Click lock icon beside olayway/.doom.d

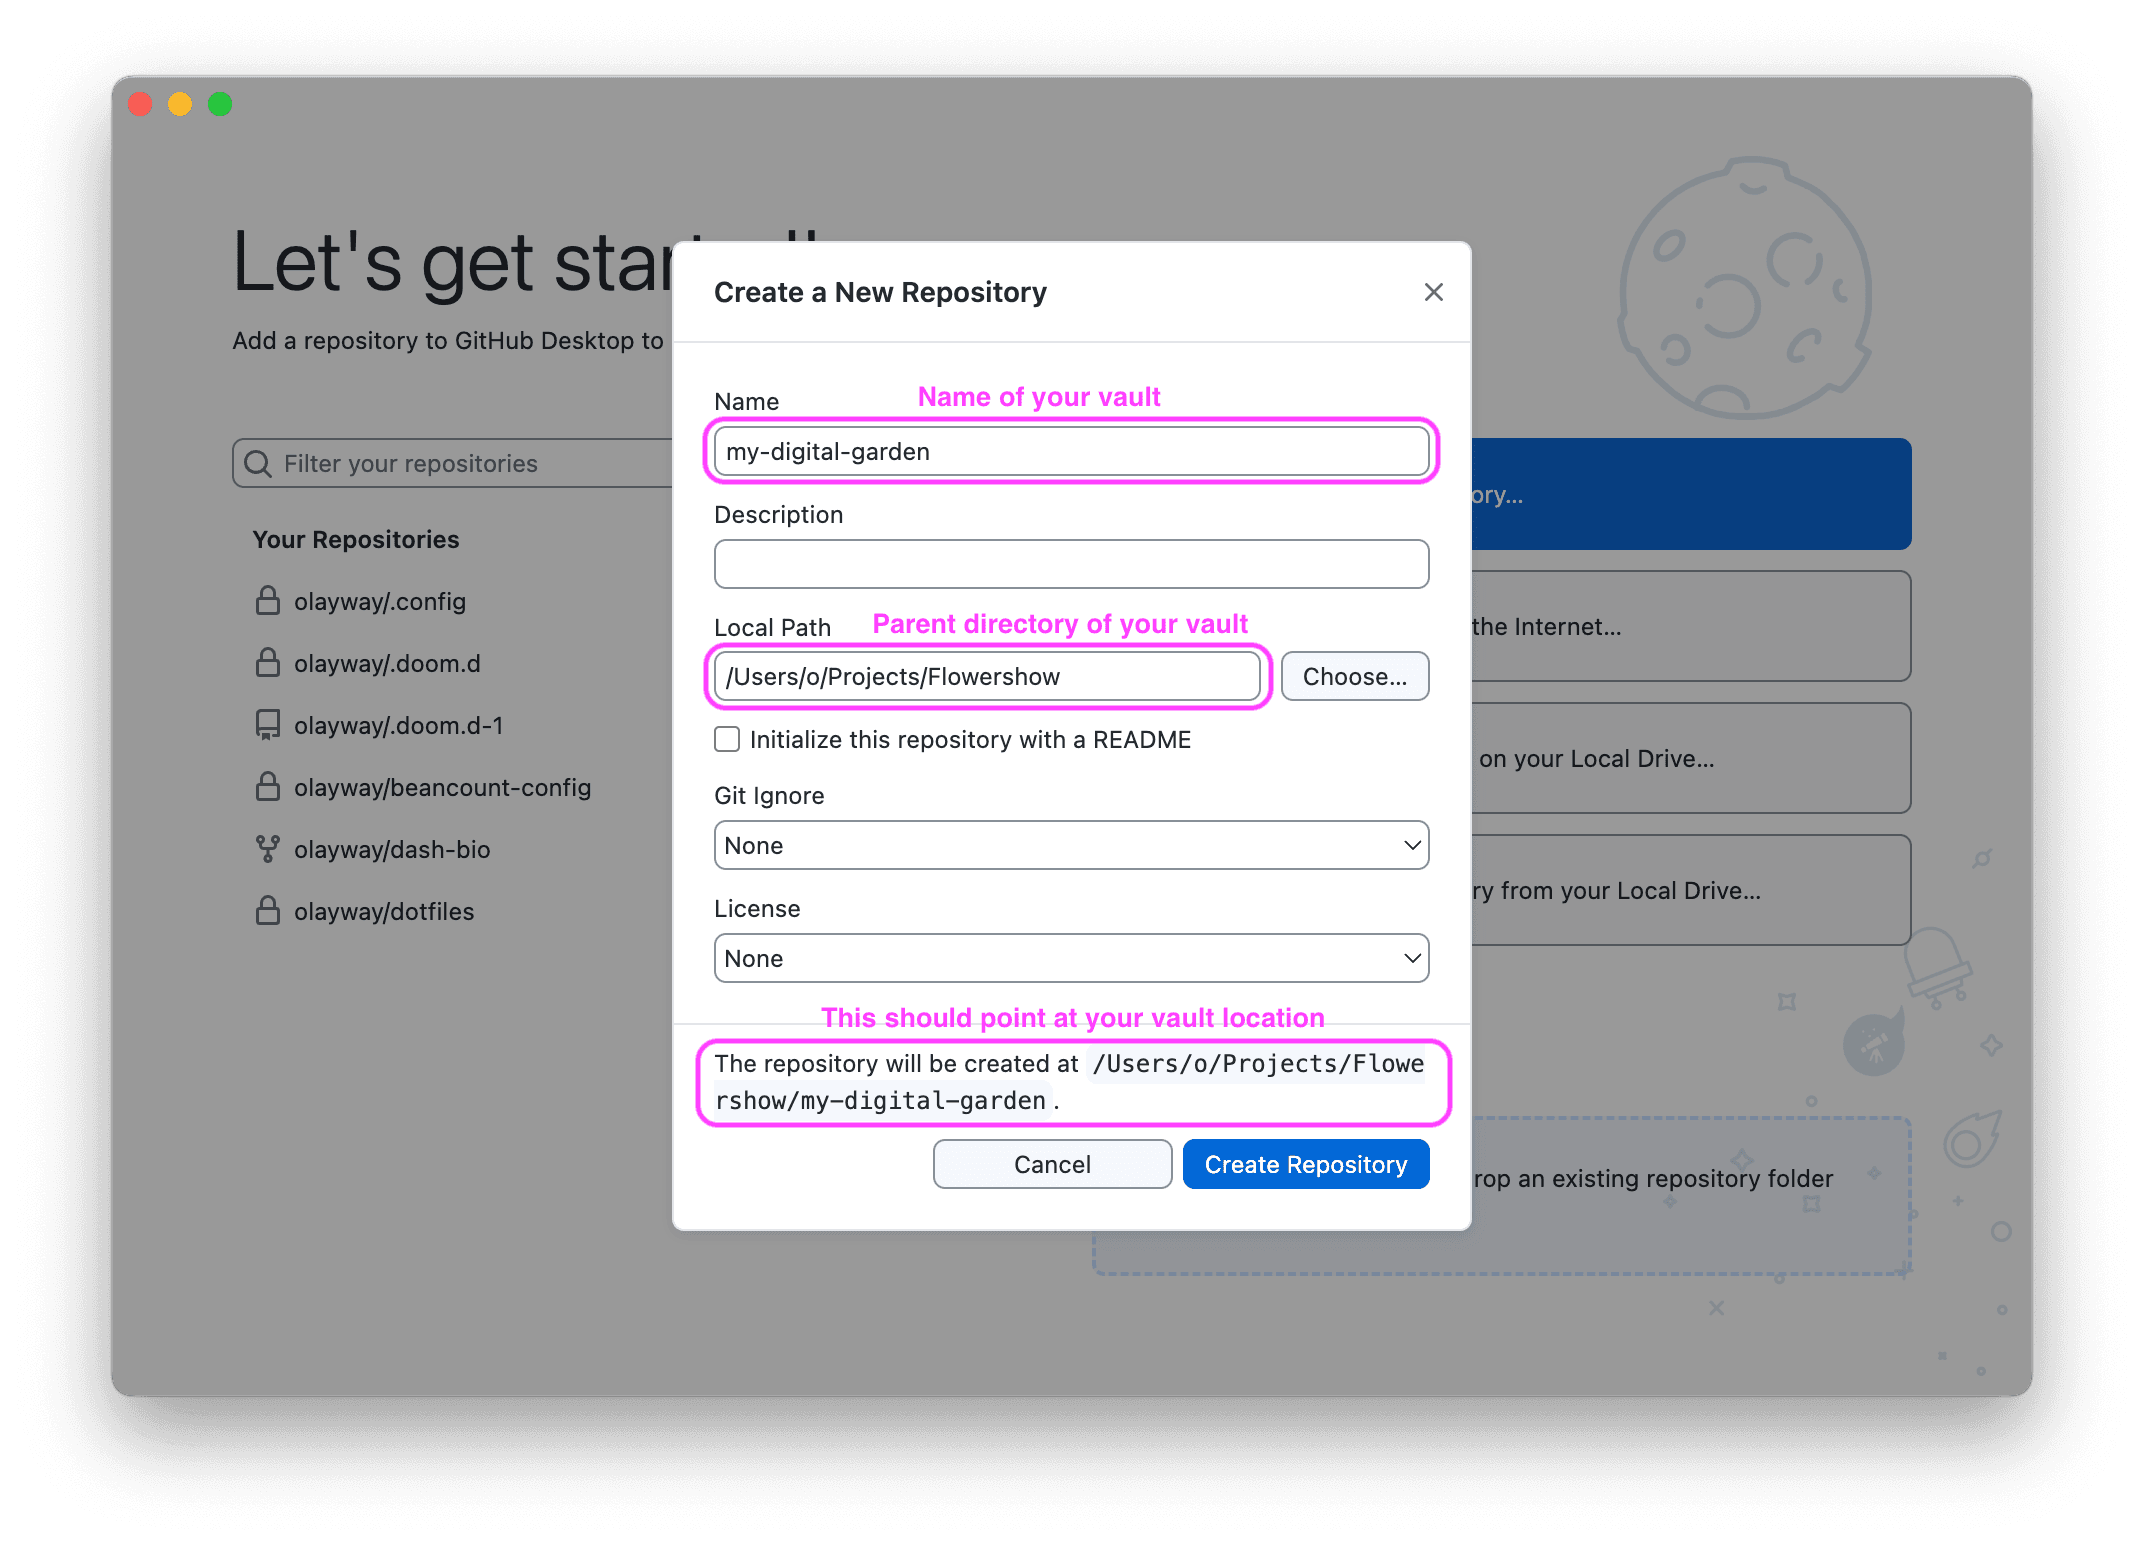pos(267,662)
